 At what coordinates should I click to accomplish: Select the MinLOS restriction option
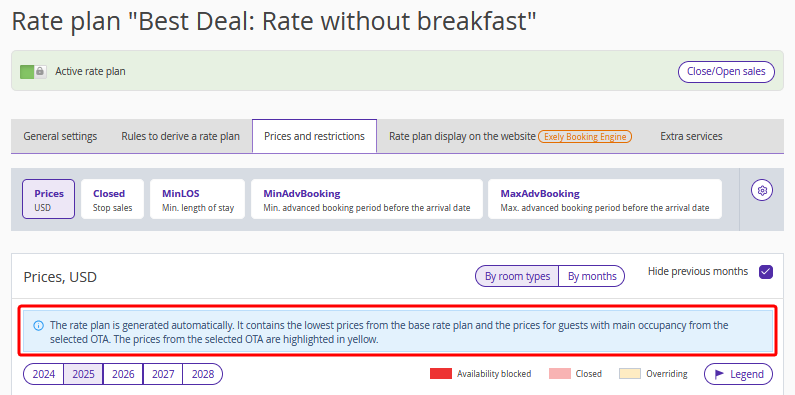[x=198, y=199]
